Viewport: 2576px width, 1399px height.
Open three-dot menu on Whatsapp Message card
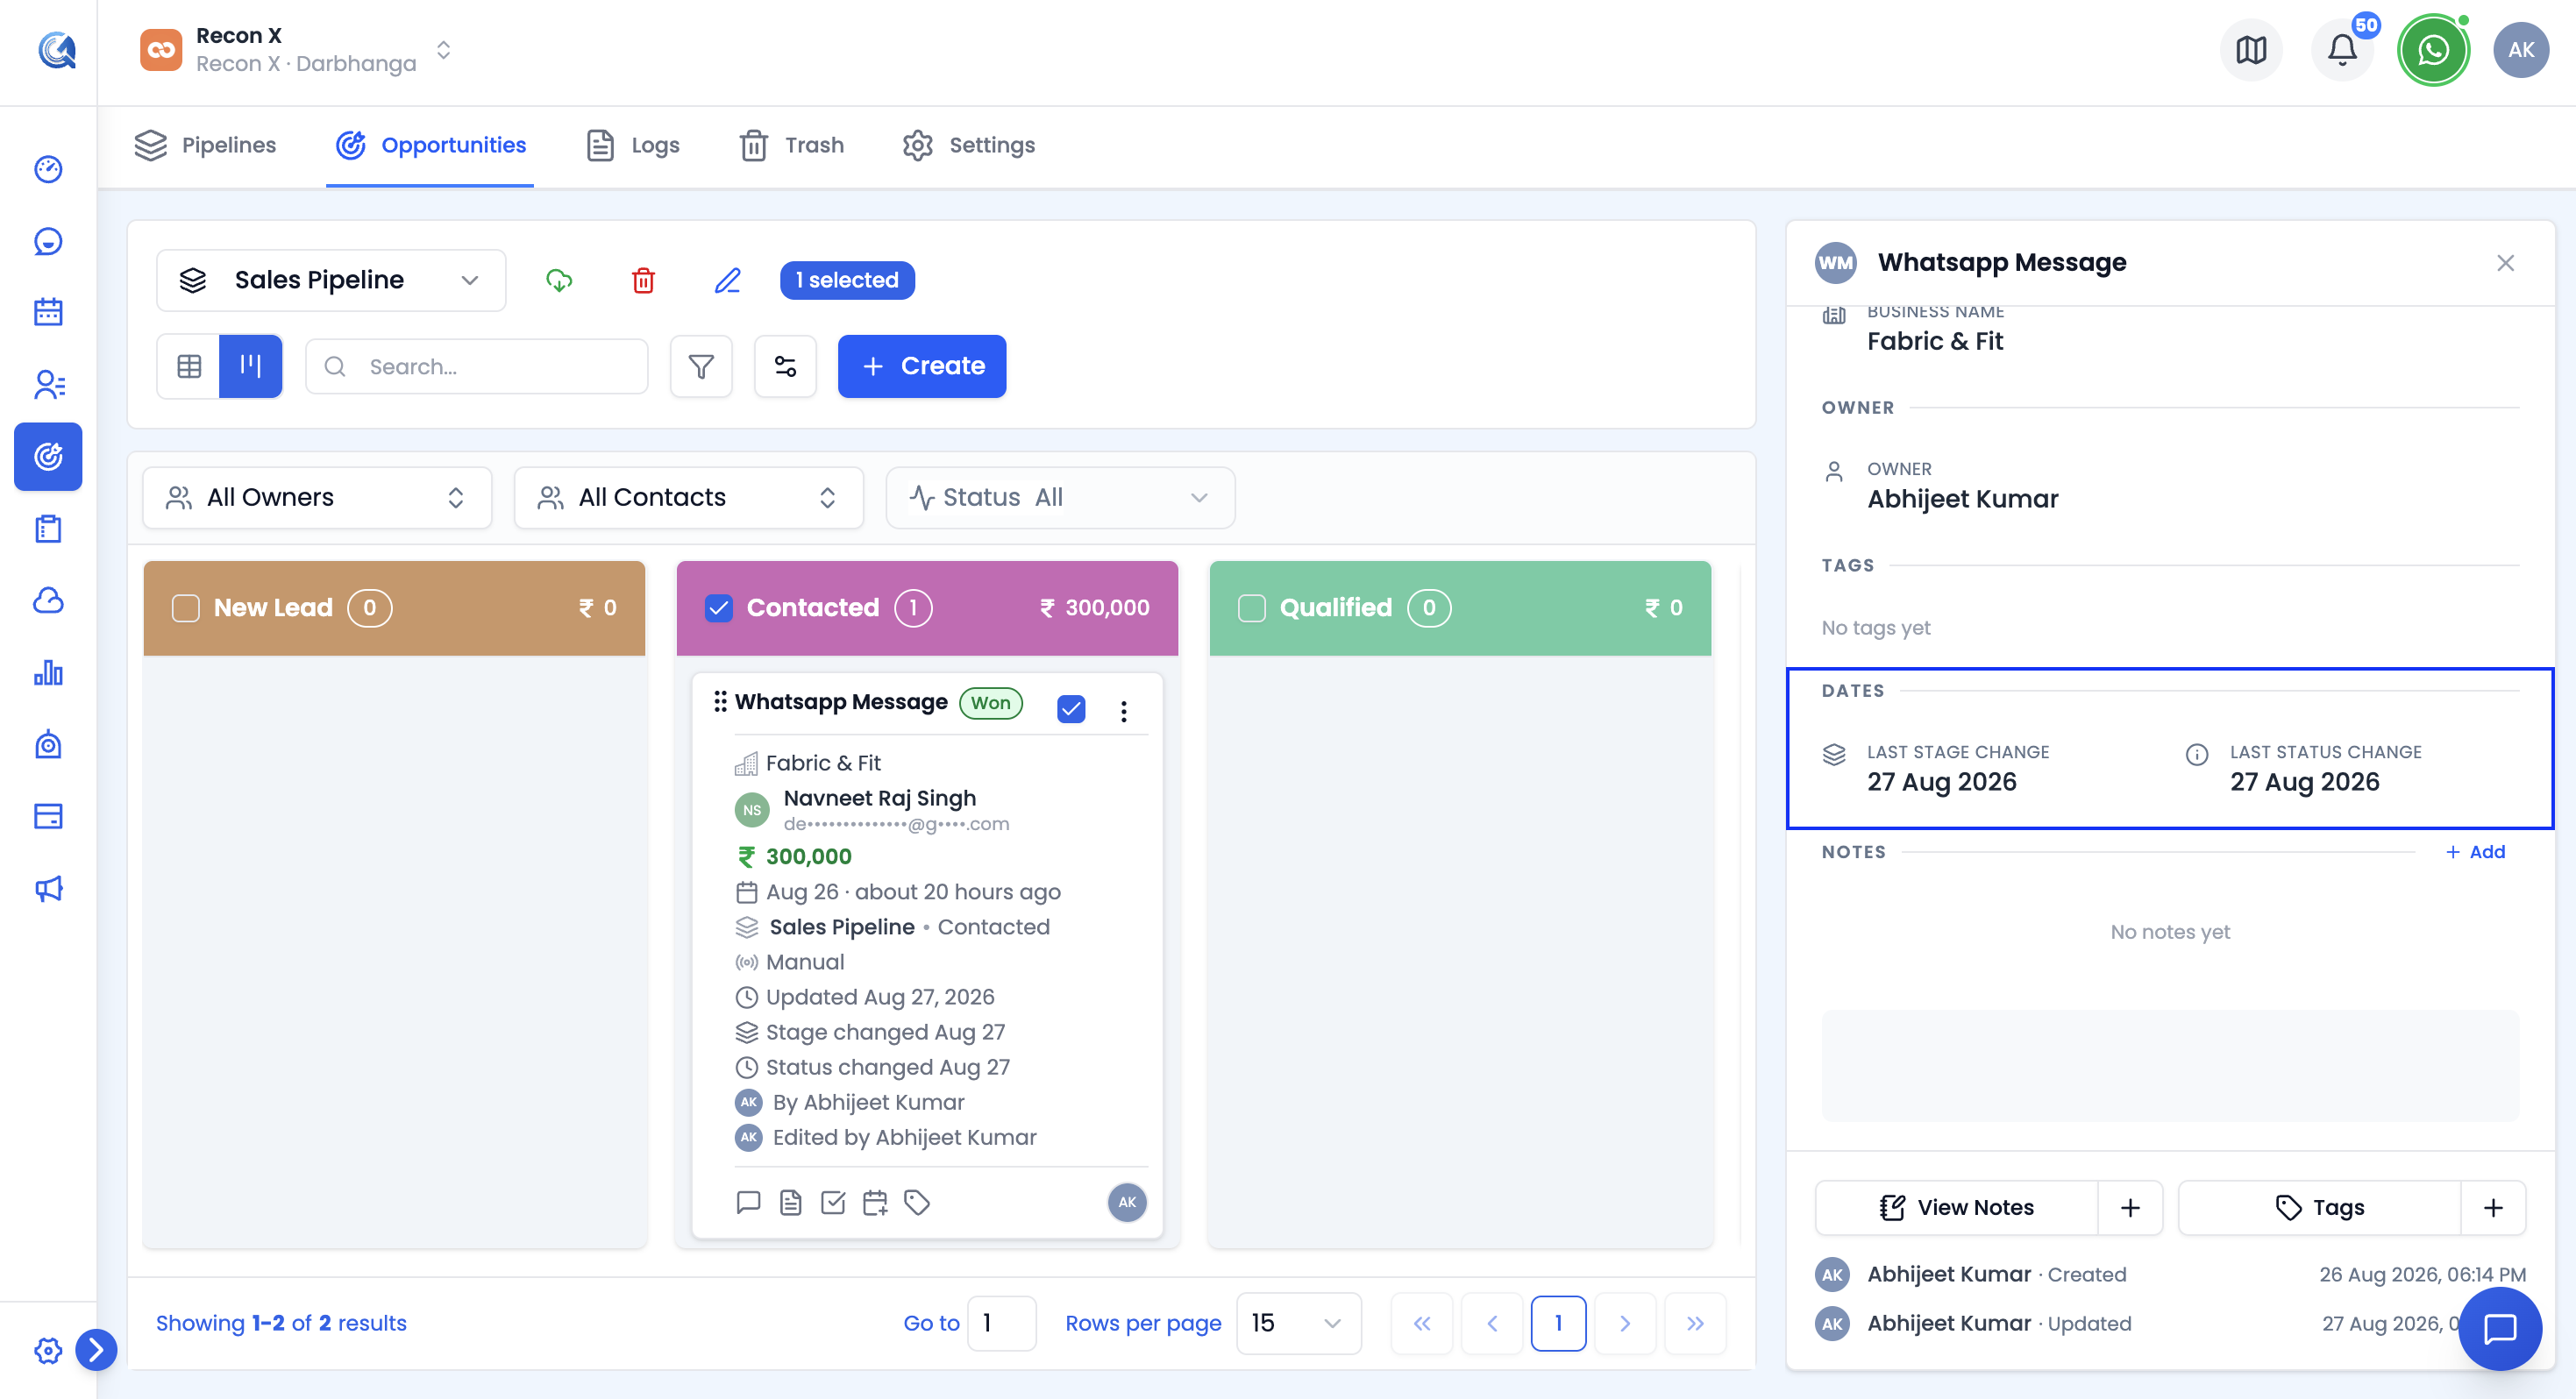pos(1123,710)
